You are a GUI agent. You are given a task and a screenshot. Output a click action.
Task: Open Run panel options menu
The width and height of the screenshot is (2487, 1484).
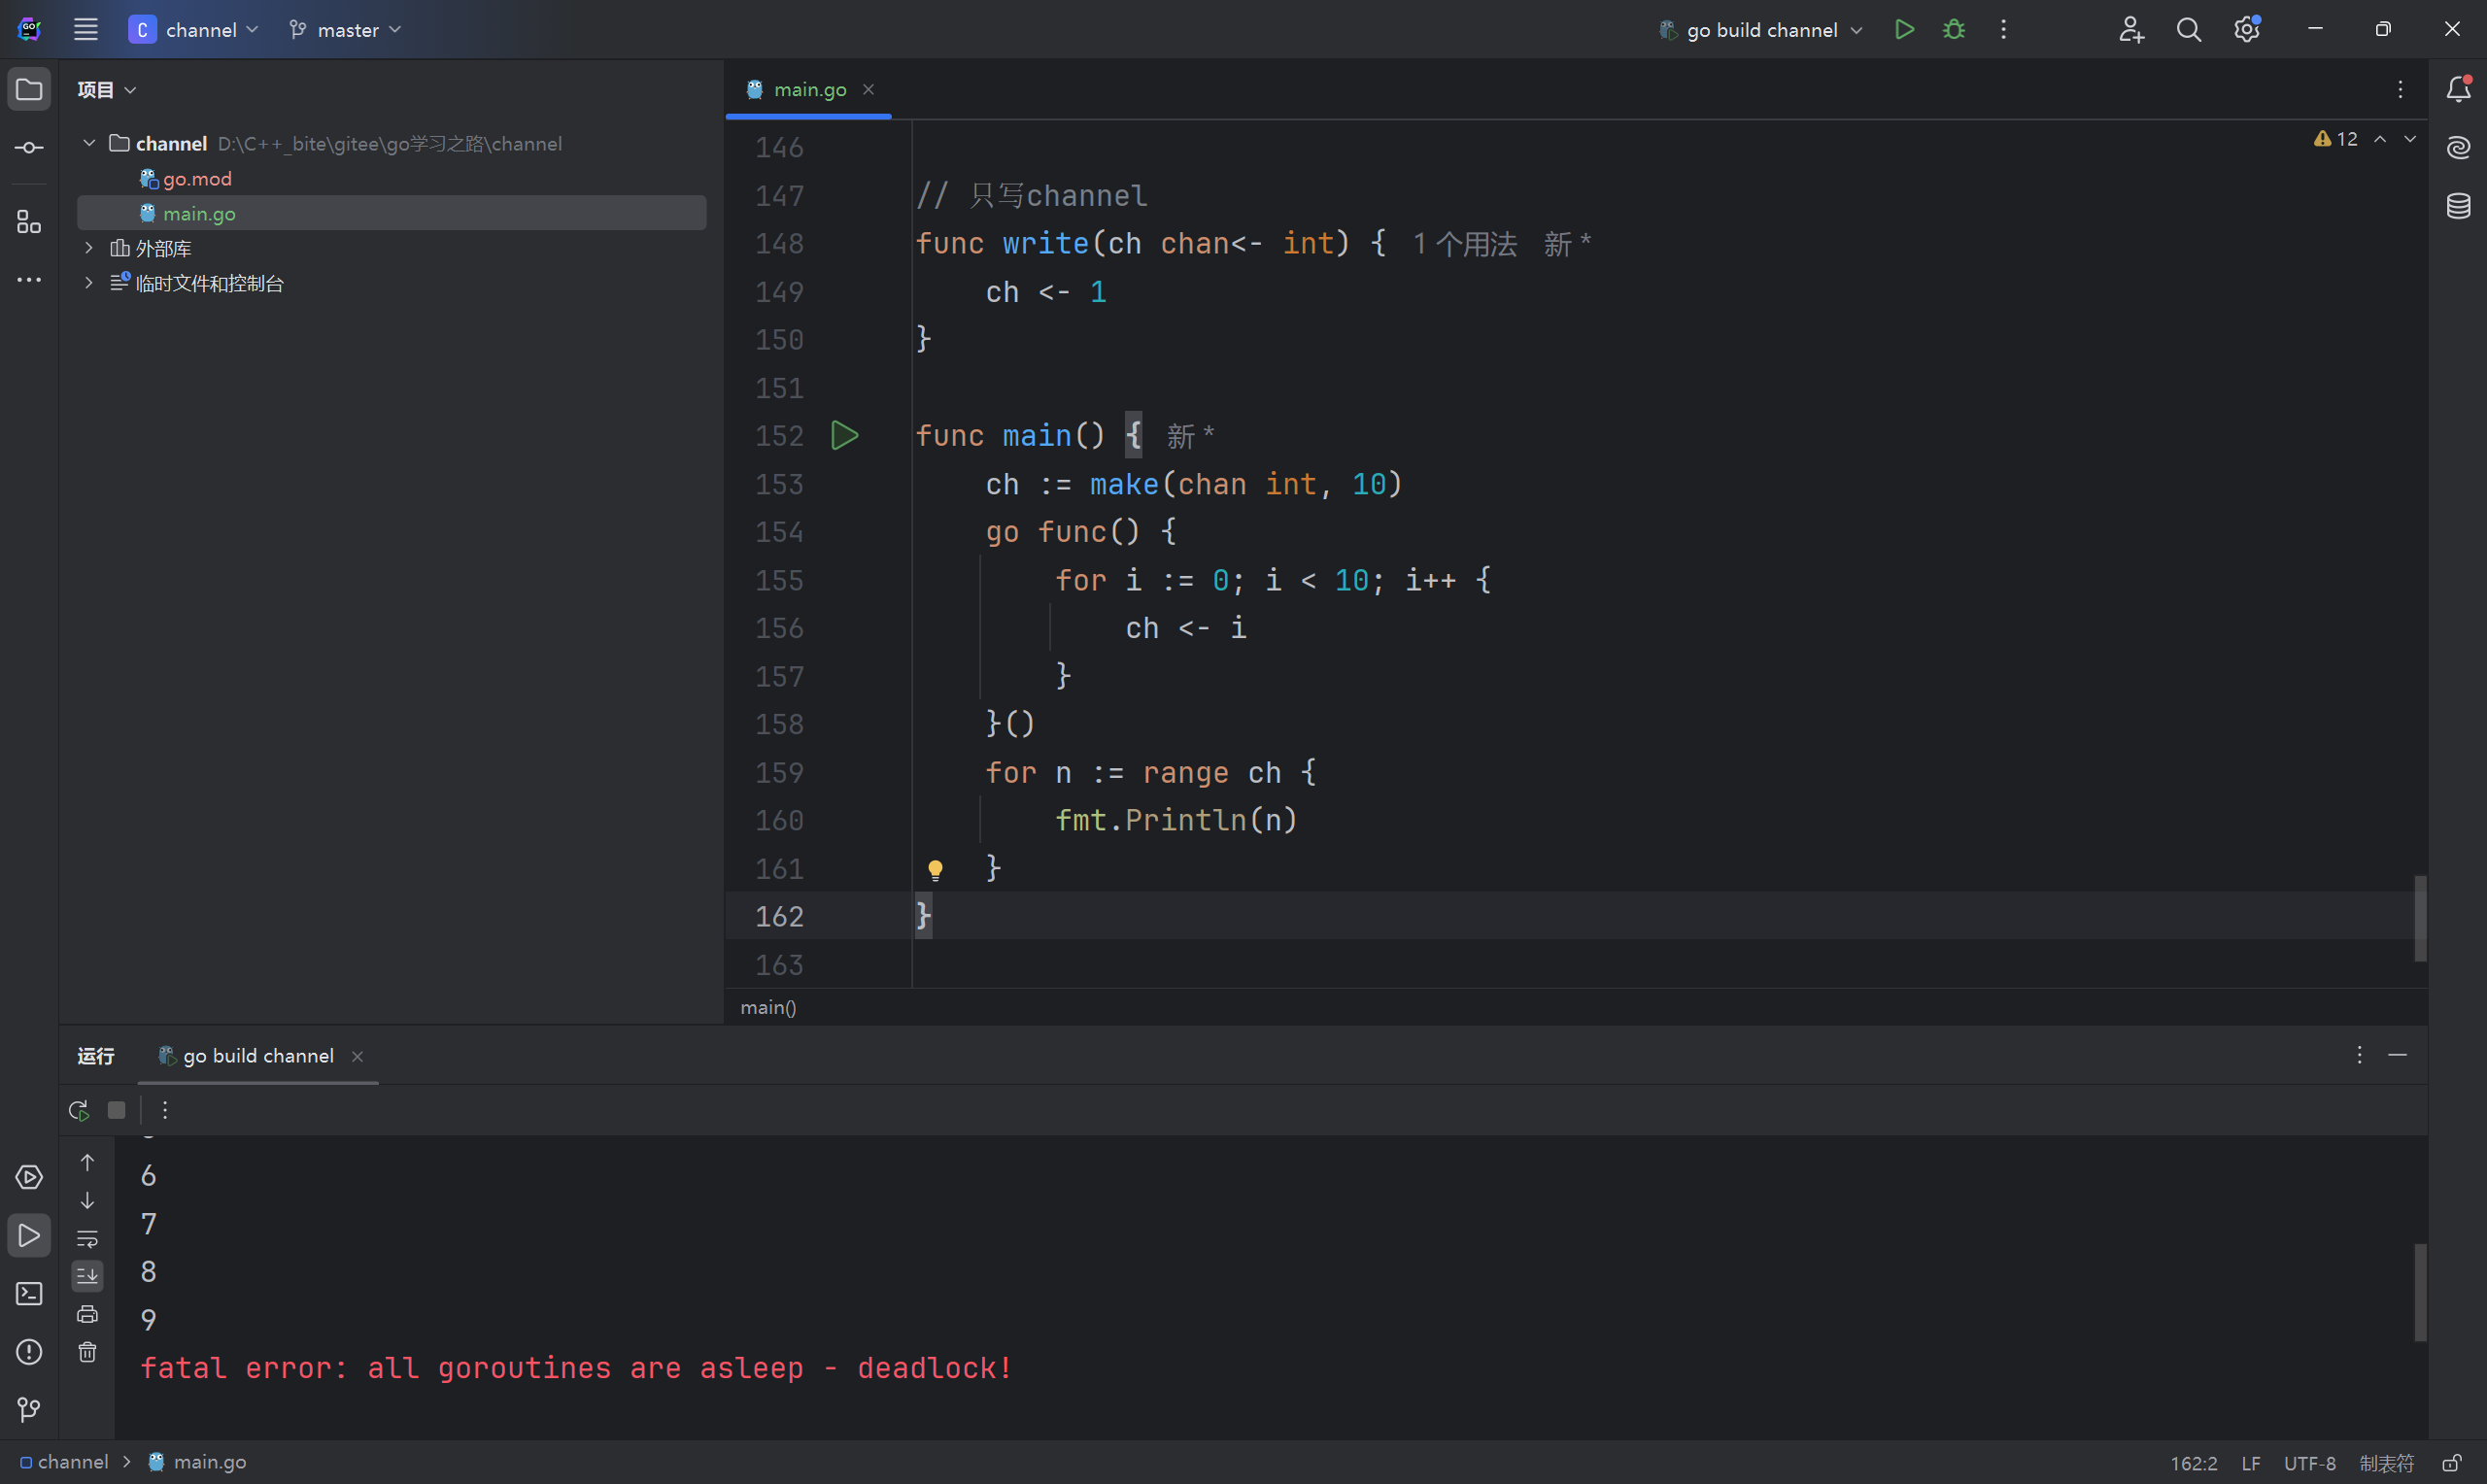coord(2359,1056)
